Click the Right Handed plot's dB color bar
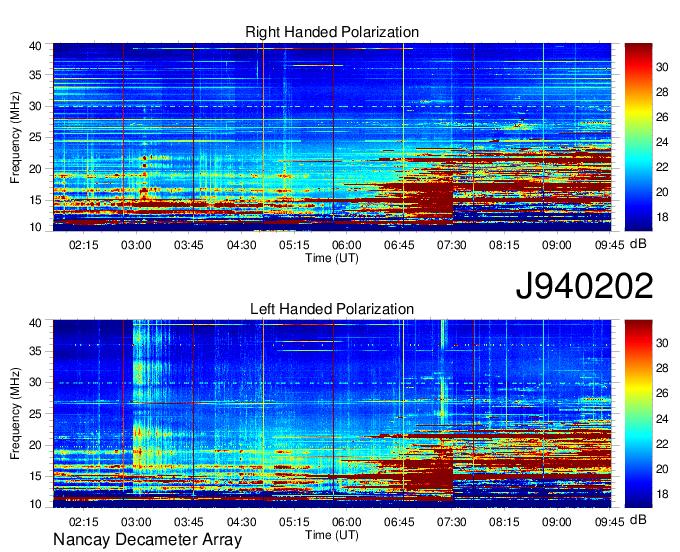 [x=638, y=137]
